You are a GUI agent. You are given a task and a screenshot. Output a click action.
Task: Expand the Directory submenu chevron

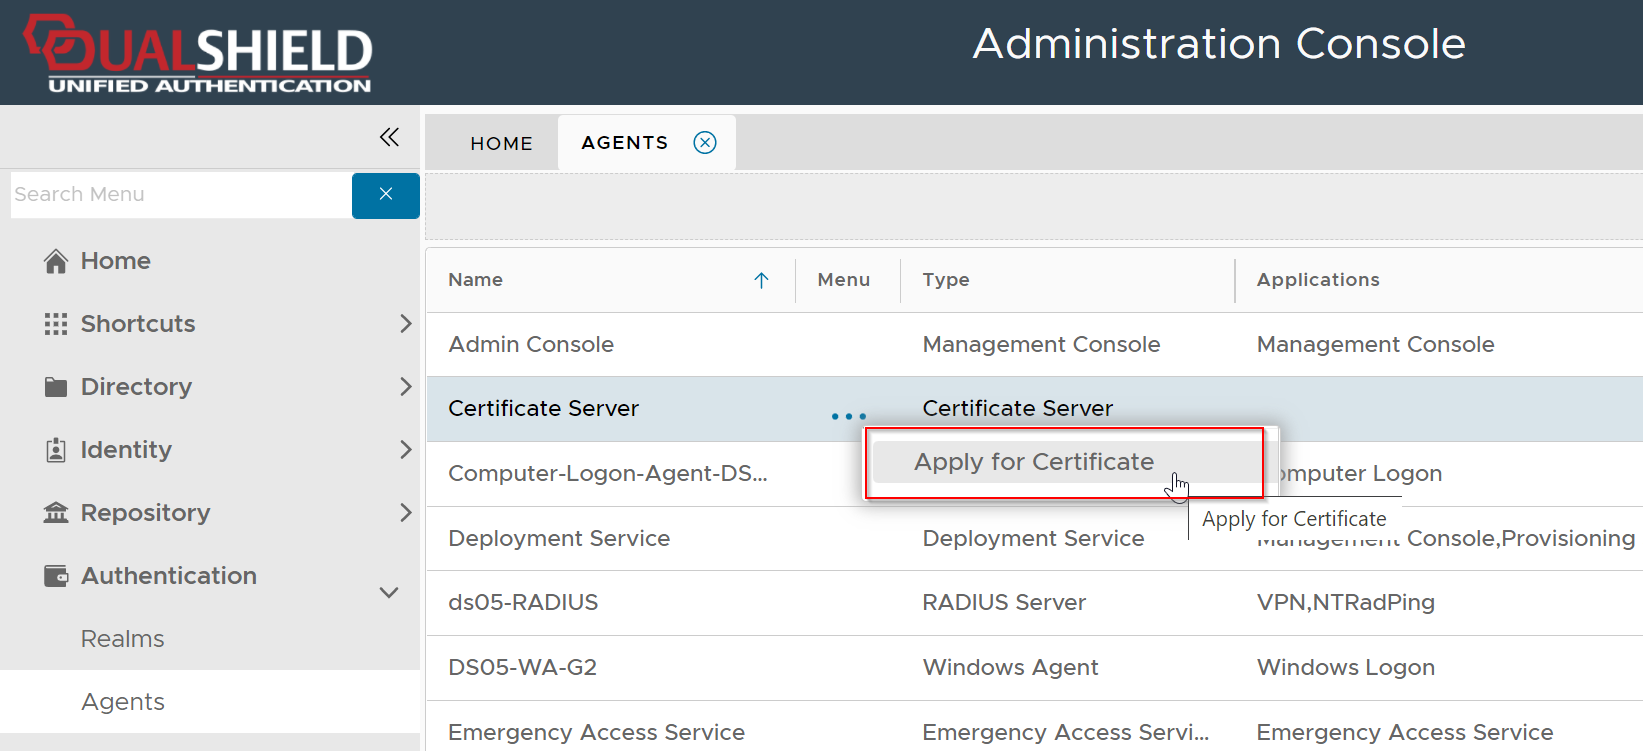coord(405,387)
